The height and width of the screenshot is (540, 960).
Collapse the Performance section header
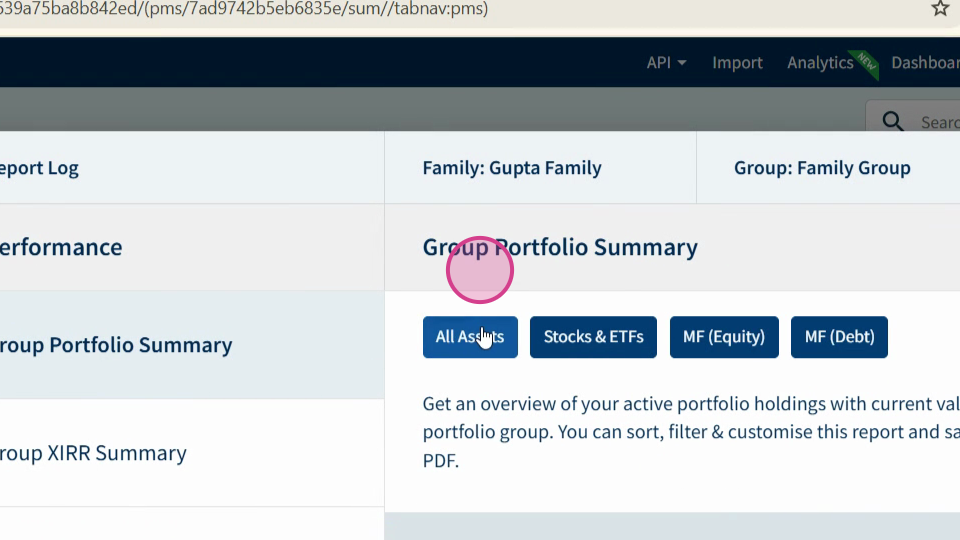(x=192, y=247)
